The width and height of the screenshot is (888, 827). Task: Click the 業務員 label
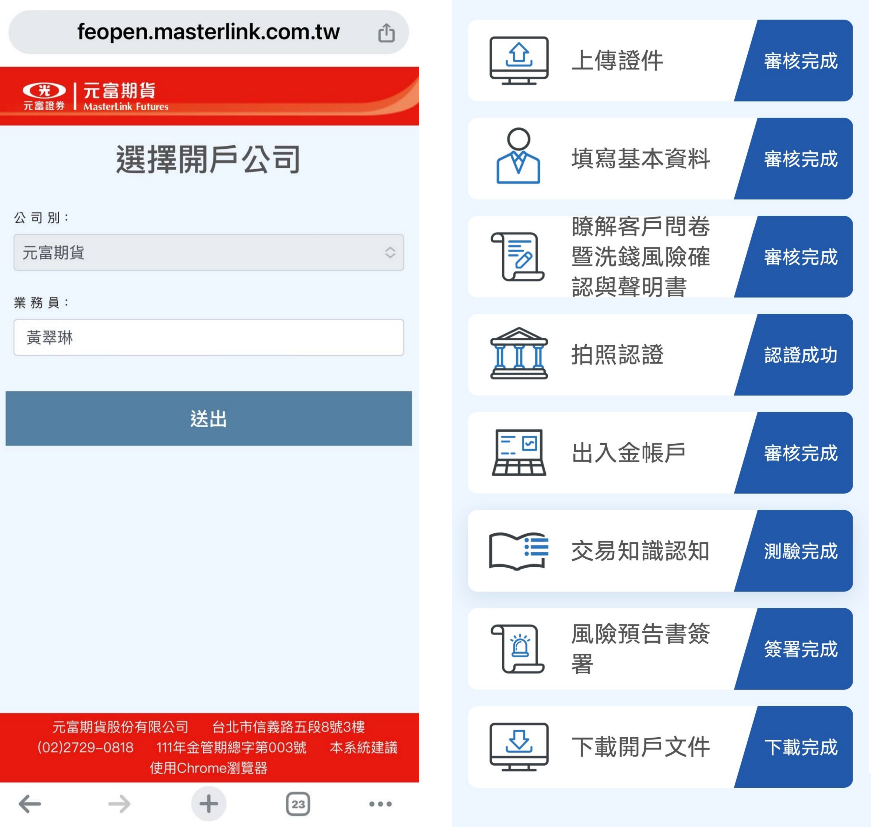pos(41,302)
